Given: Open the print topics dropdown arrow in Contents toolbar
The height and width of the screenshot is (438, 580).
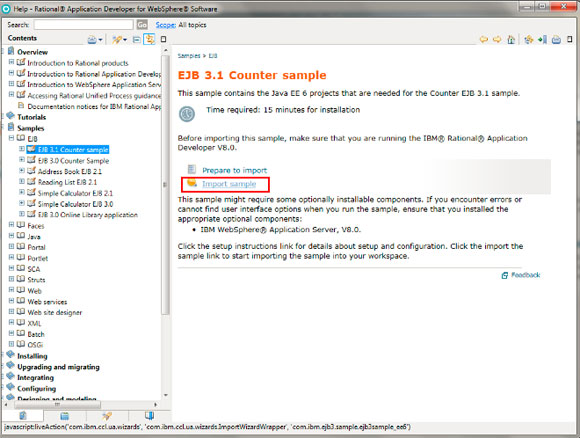Looking at the screenshot, I should coord(100,40).
